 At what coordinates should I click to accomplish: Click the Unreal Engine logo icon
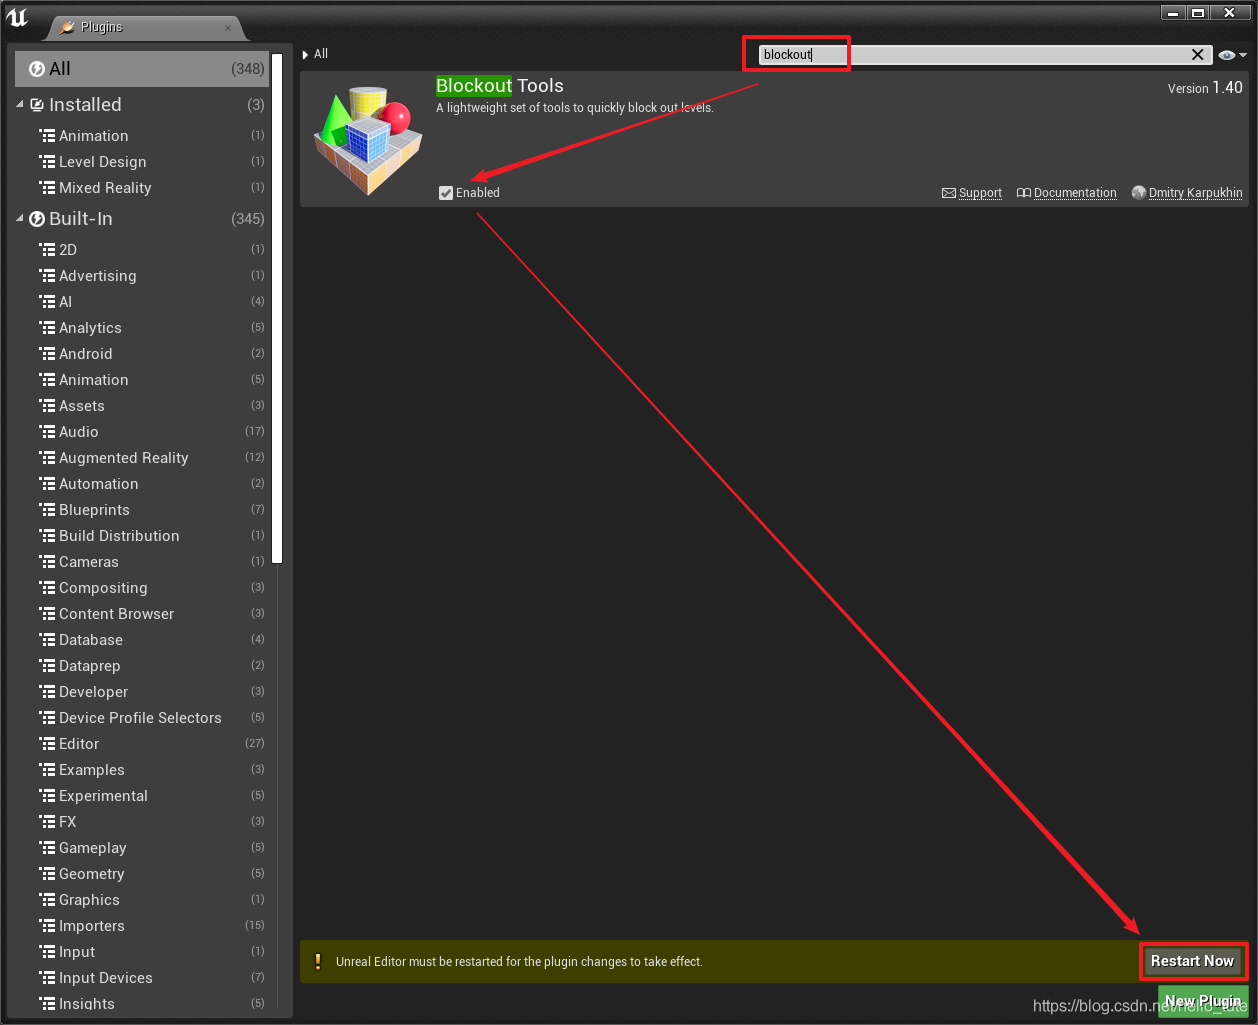17,17
